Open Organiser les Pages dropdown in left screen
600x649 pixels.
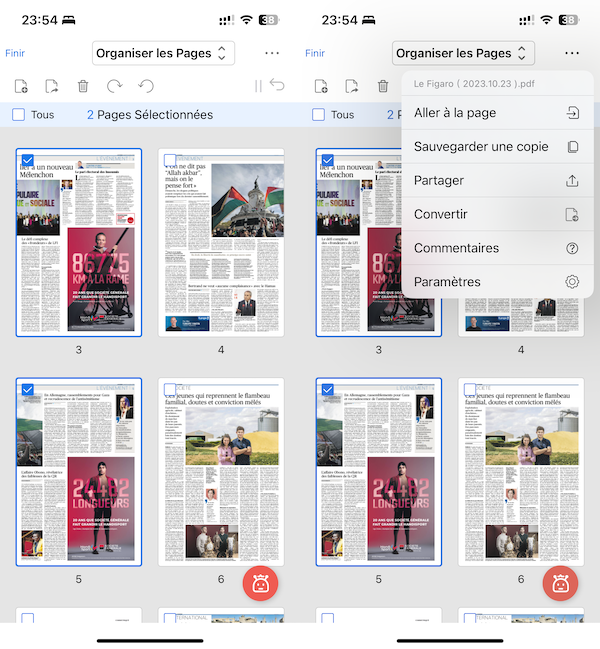point(163,53)
